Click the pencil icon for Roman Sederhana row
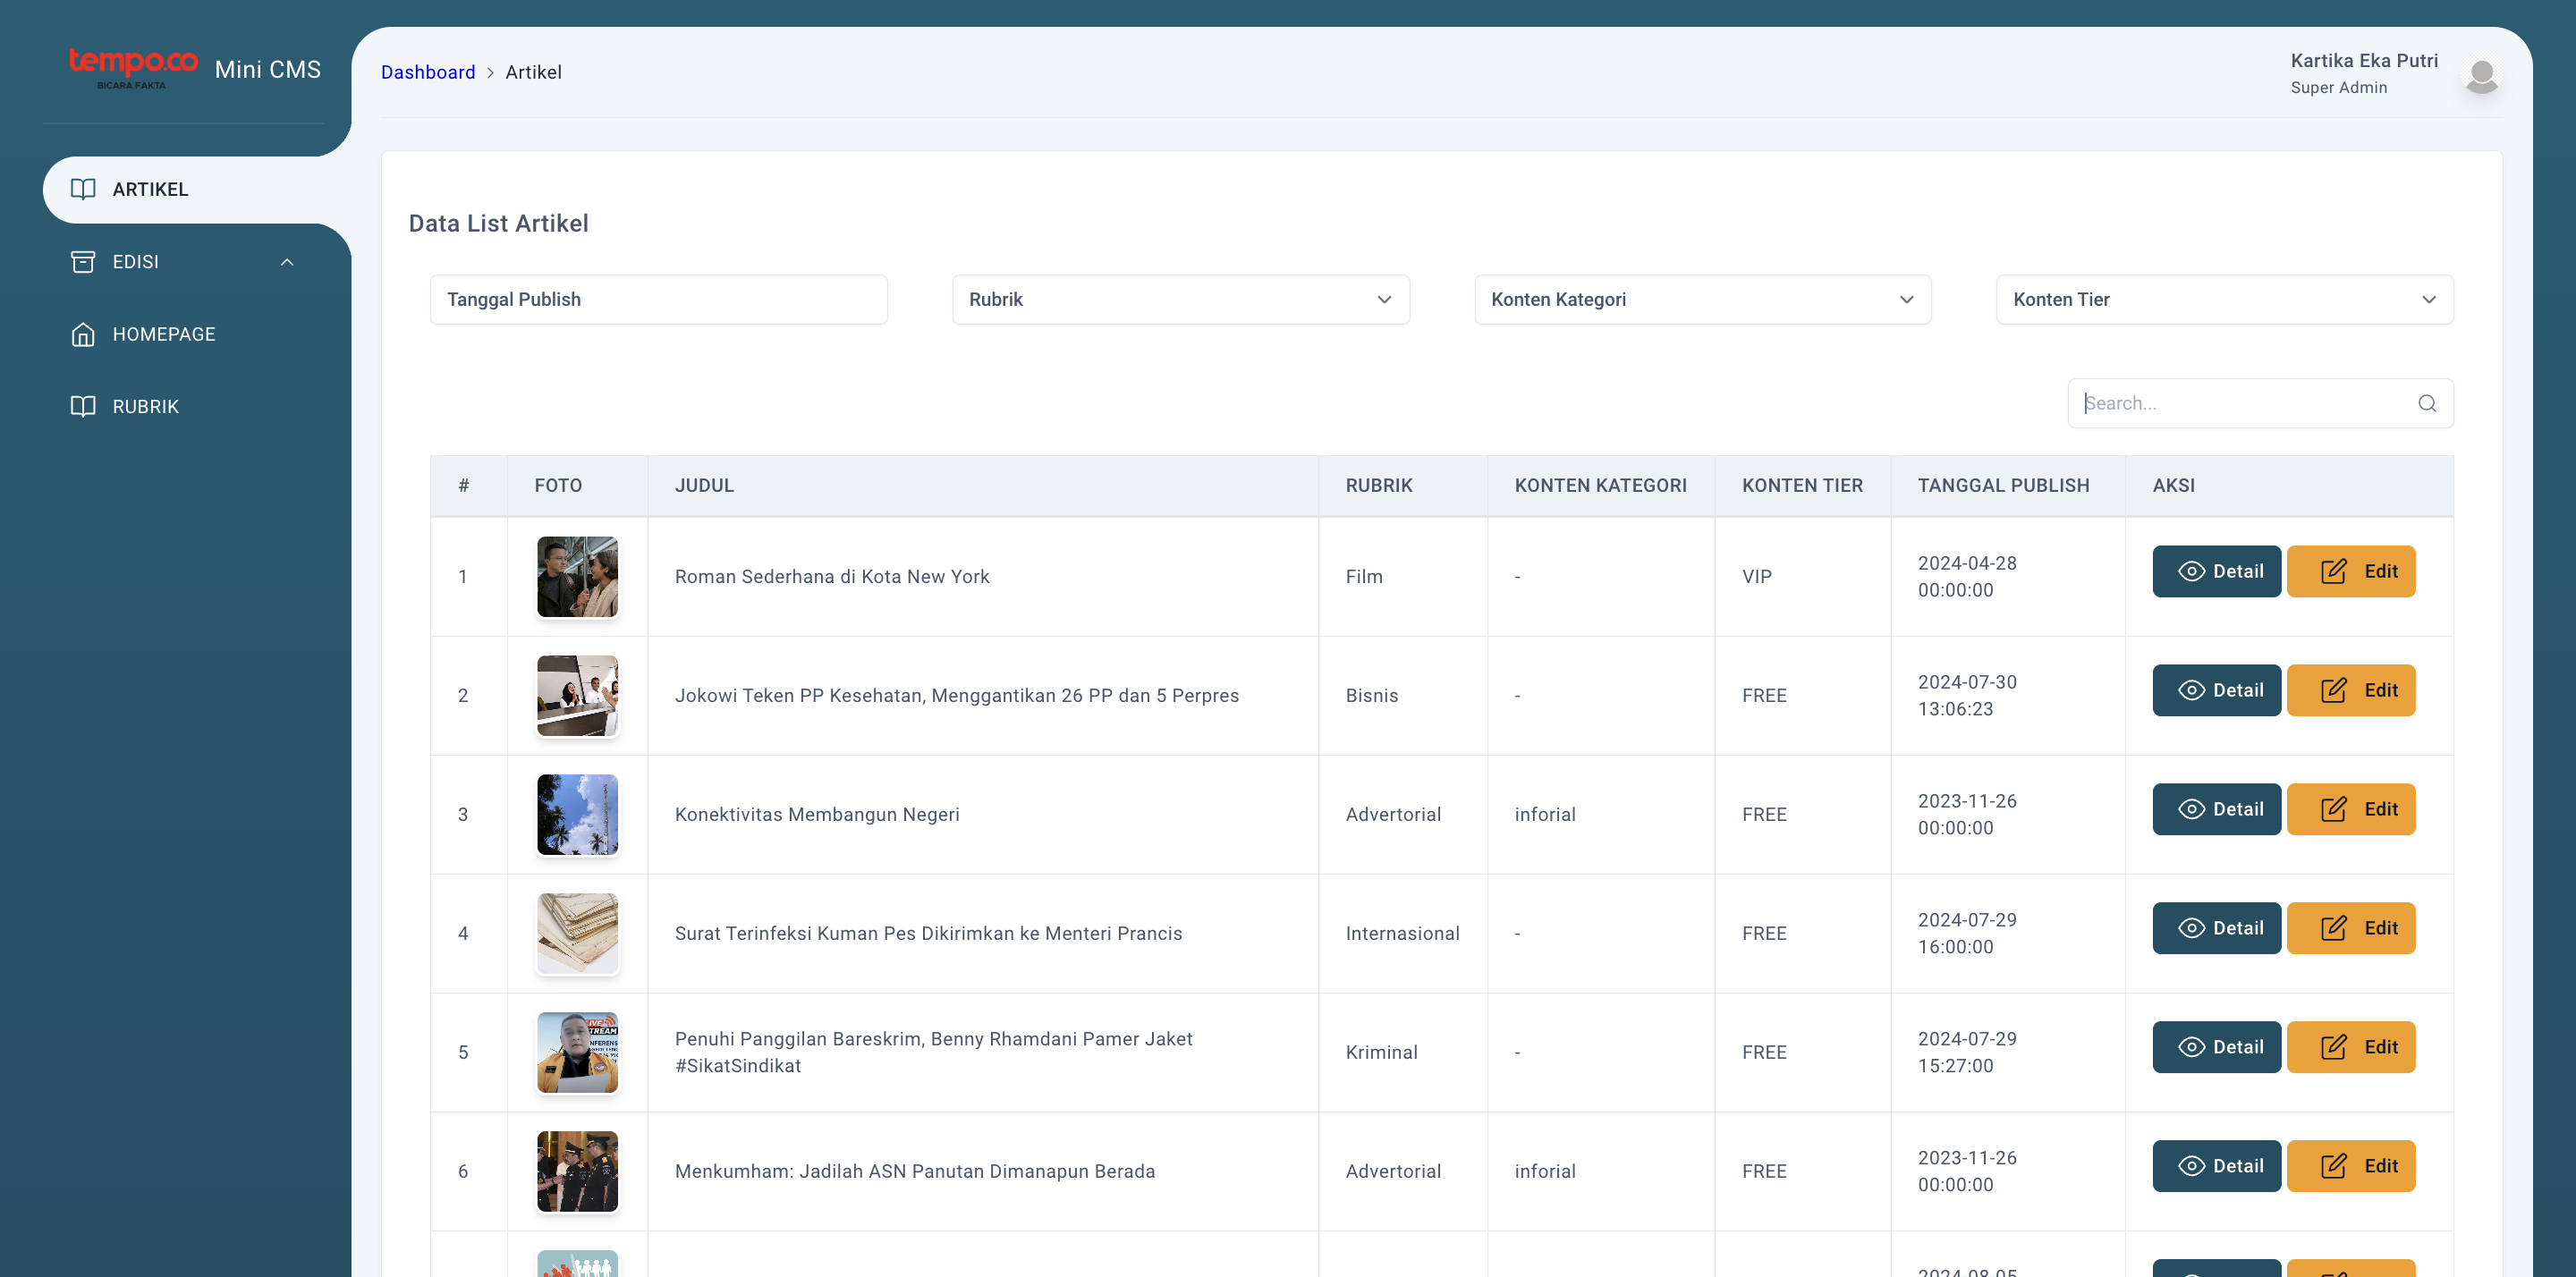Image resolution: width=2576 pixels, height=1277 pixels. pyautogui.click(x=2333, y=571)
